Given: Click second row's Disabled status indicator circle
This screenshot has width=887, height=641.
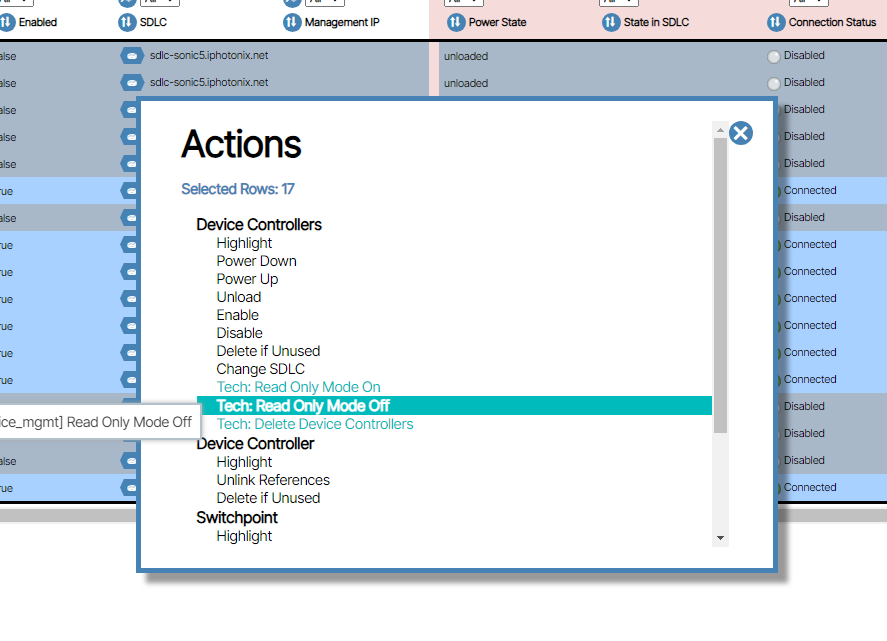Looking at the screenshot, I should [x=773, y=84].
